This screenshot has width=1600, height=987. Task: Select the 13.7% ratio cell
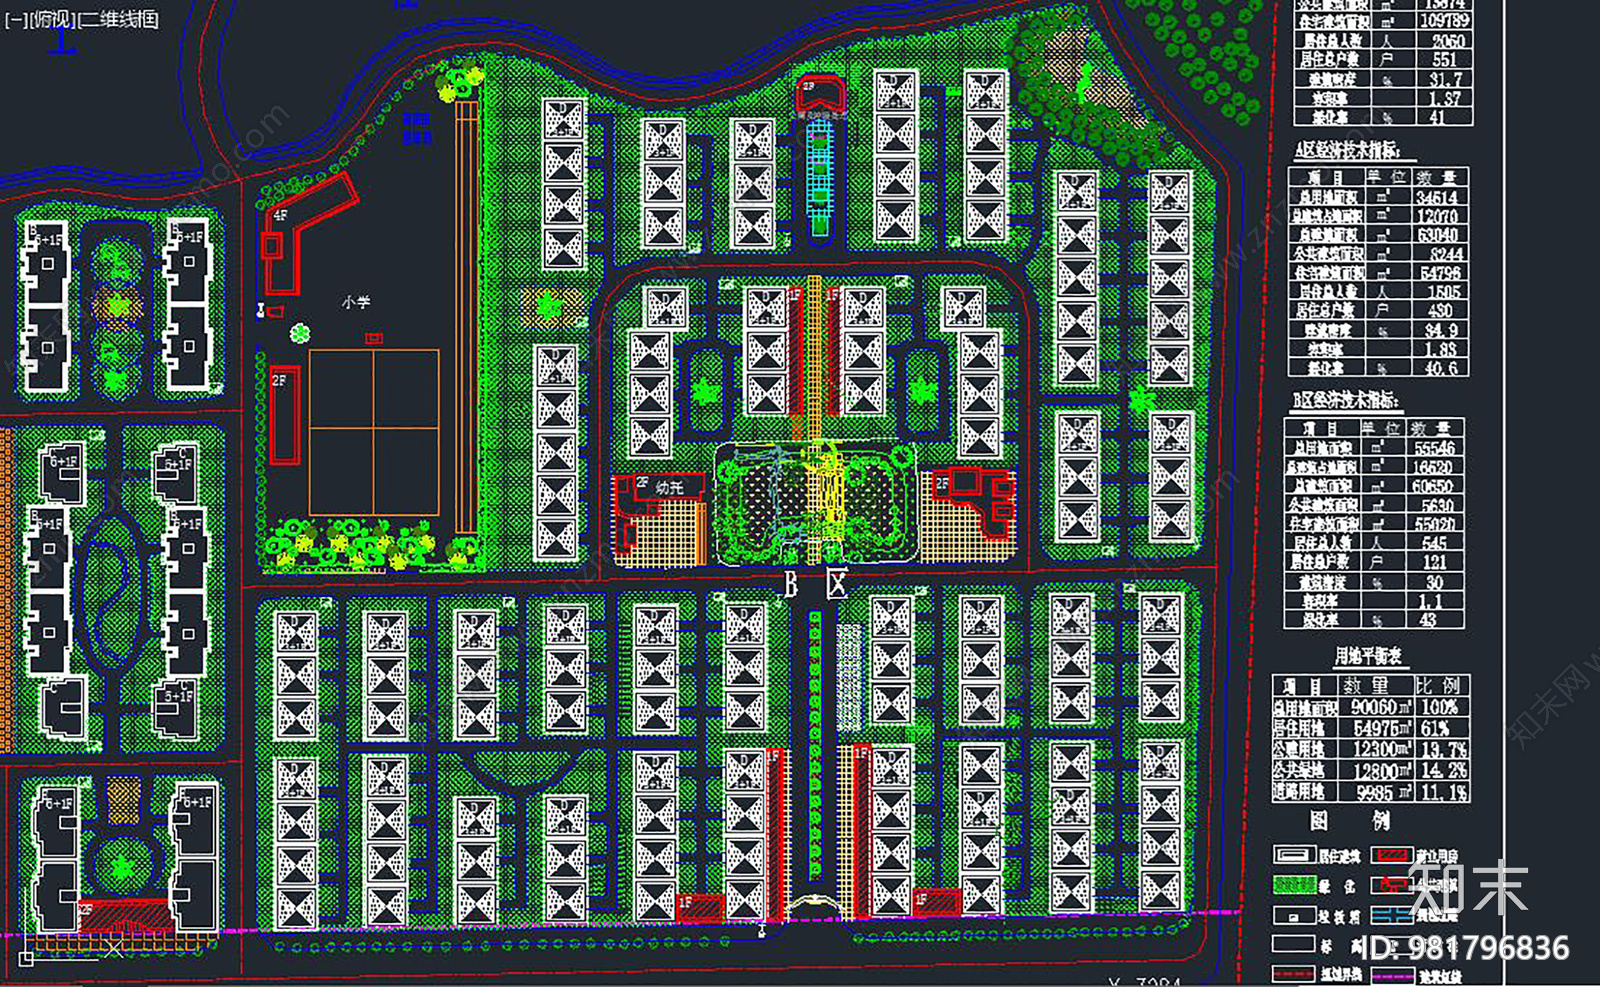coord(1443,750)
